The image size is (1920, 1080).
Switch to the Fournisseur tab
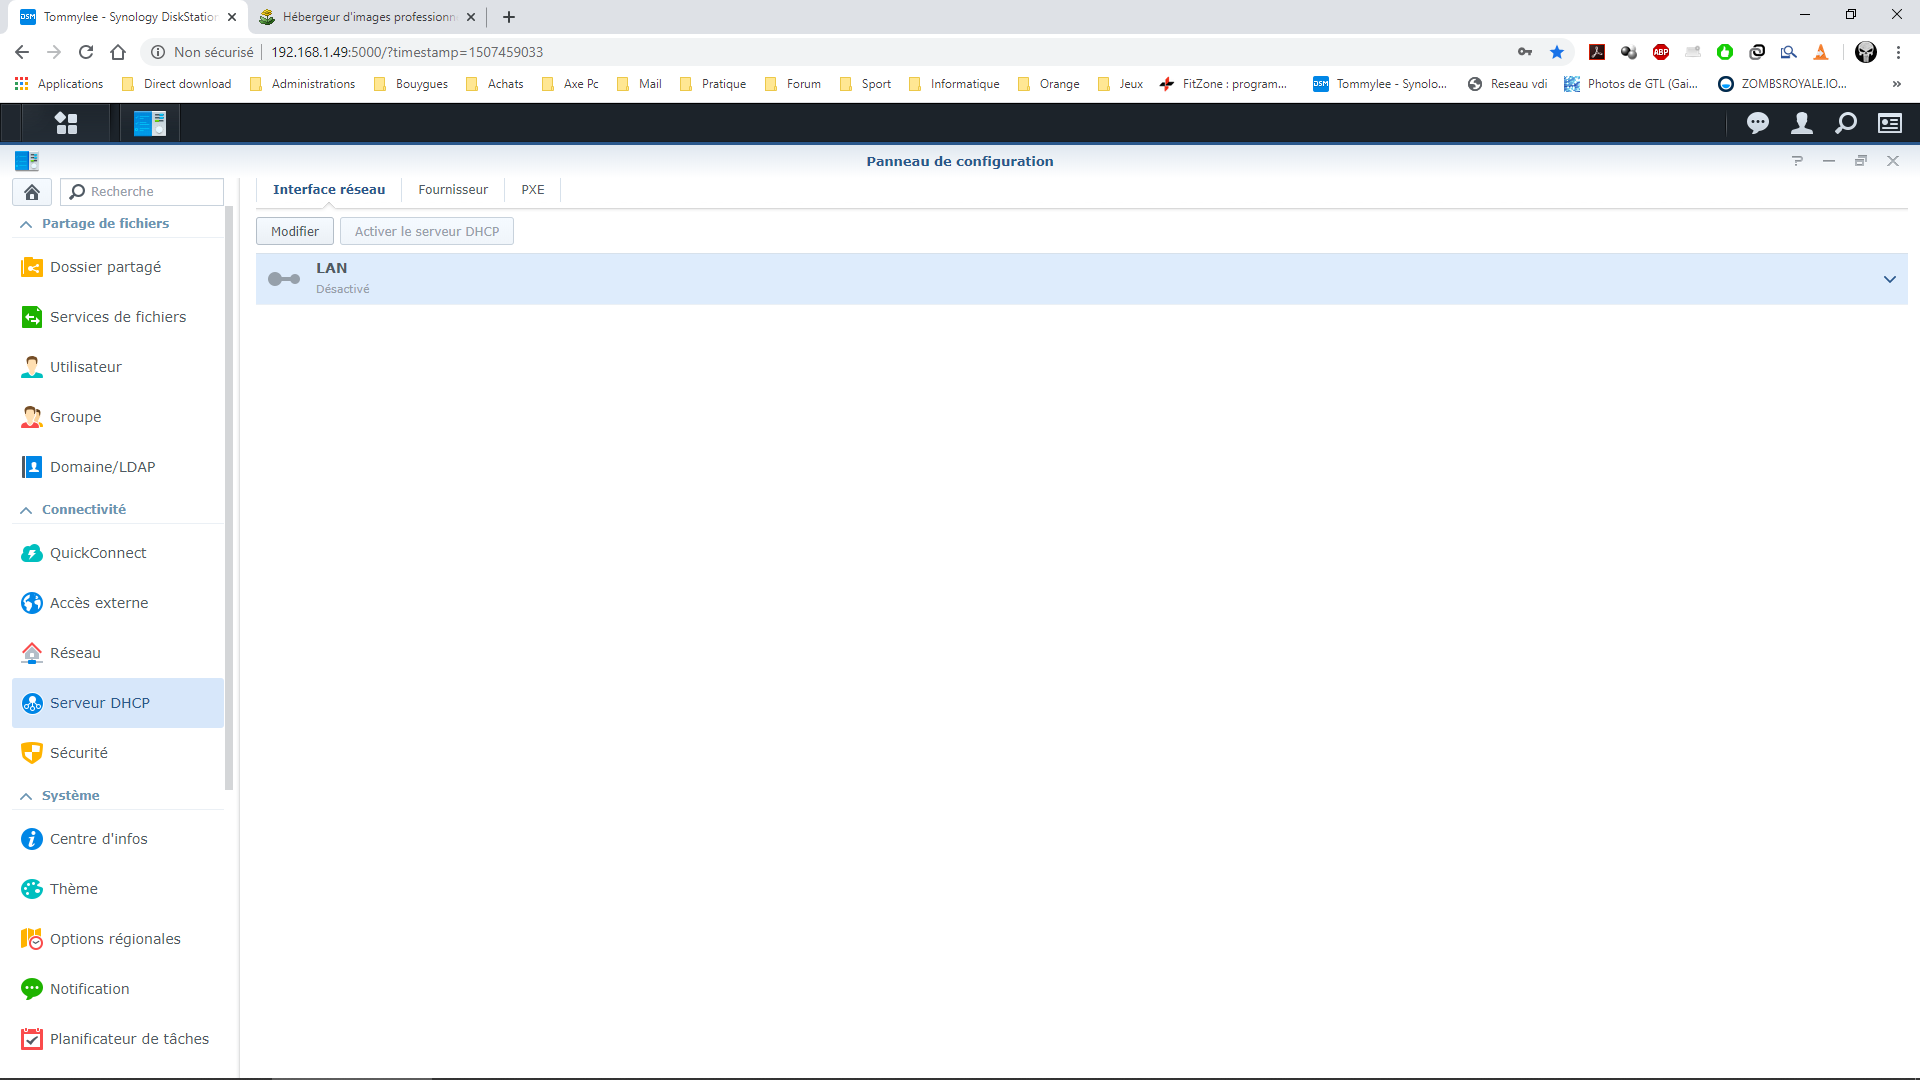[x=452, y=190]
